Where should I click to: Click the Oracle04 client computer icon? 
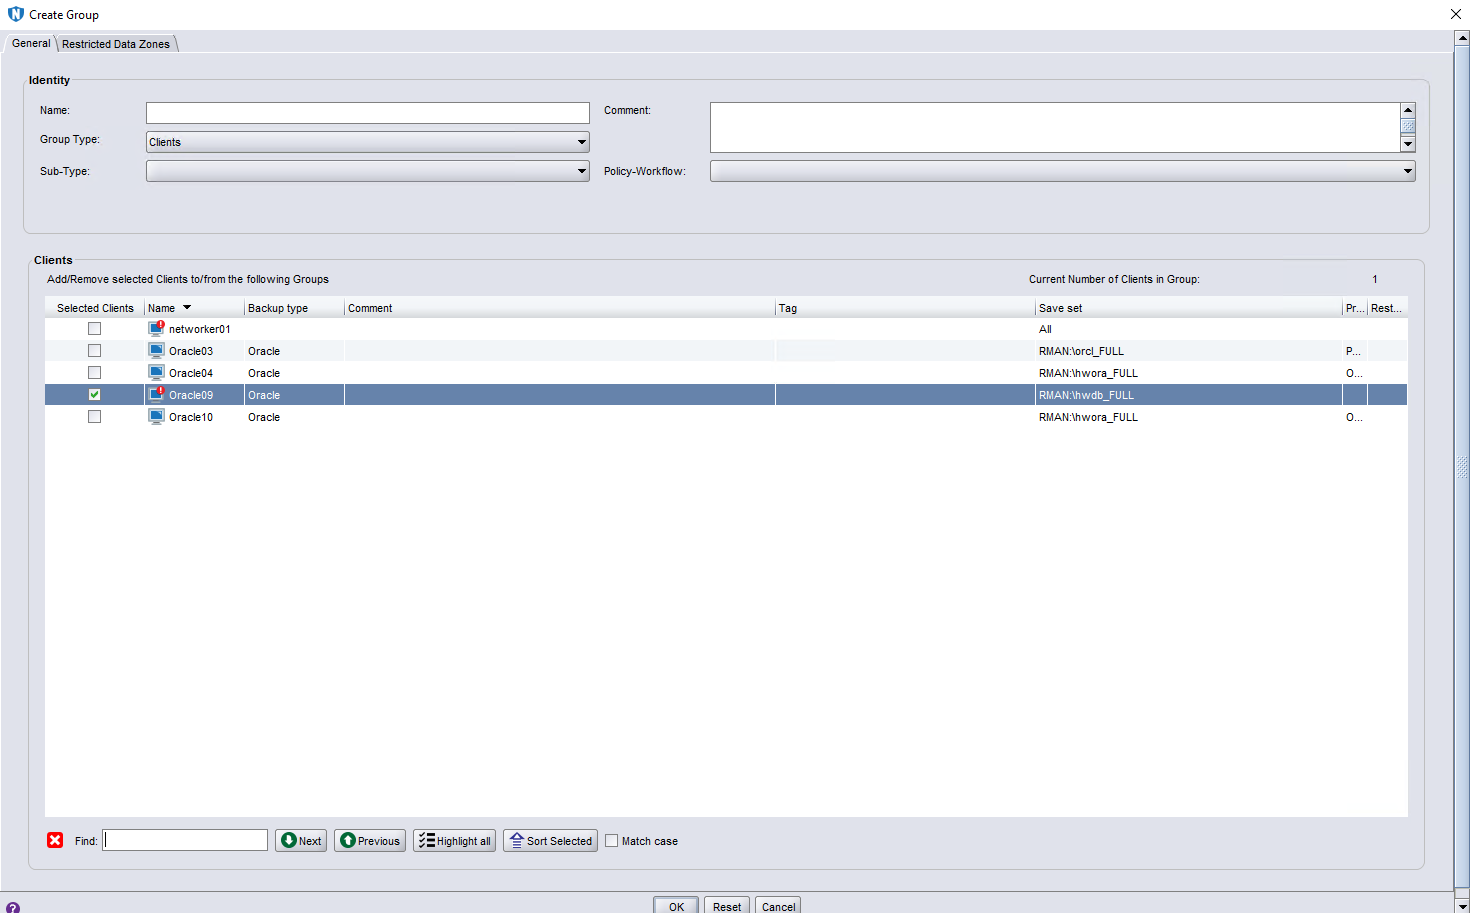[x=156, y=373]
